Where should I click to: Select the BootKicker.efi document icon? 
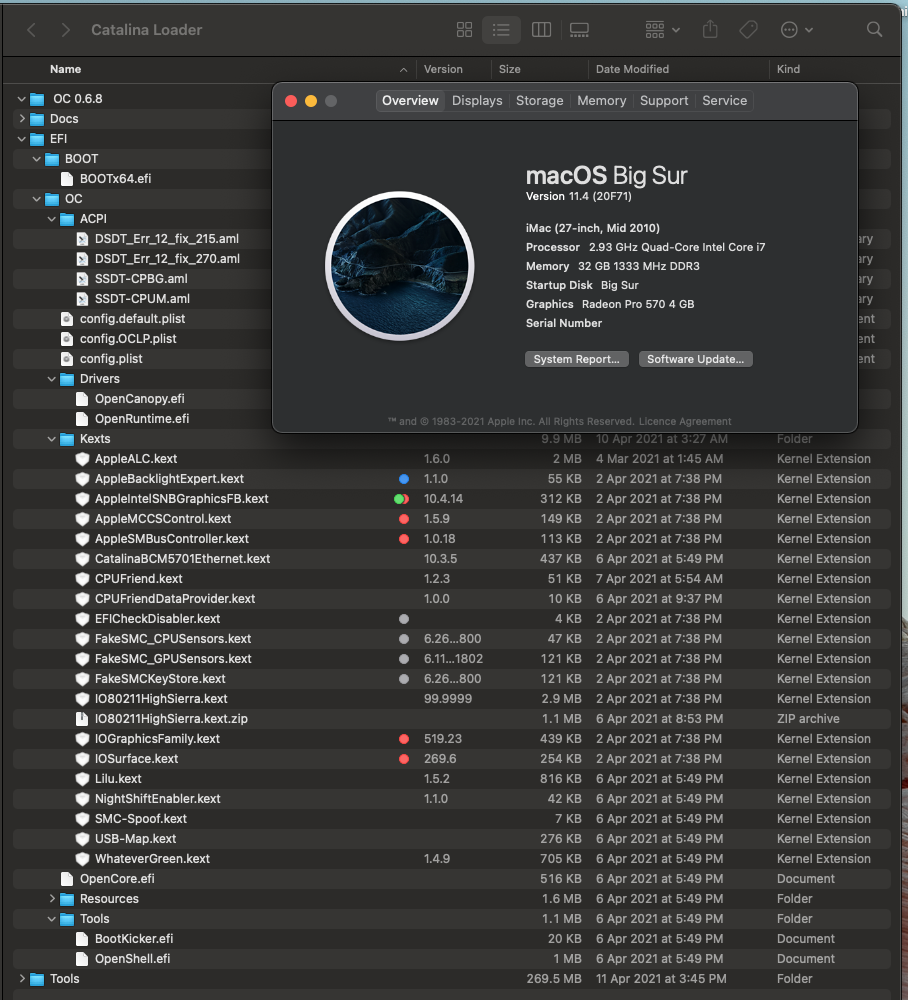point(82,939)
